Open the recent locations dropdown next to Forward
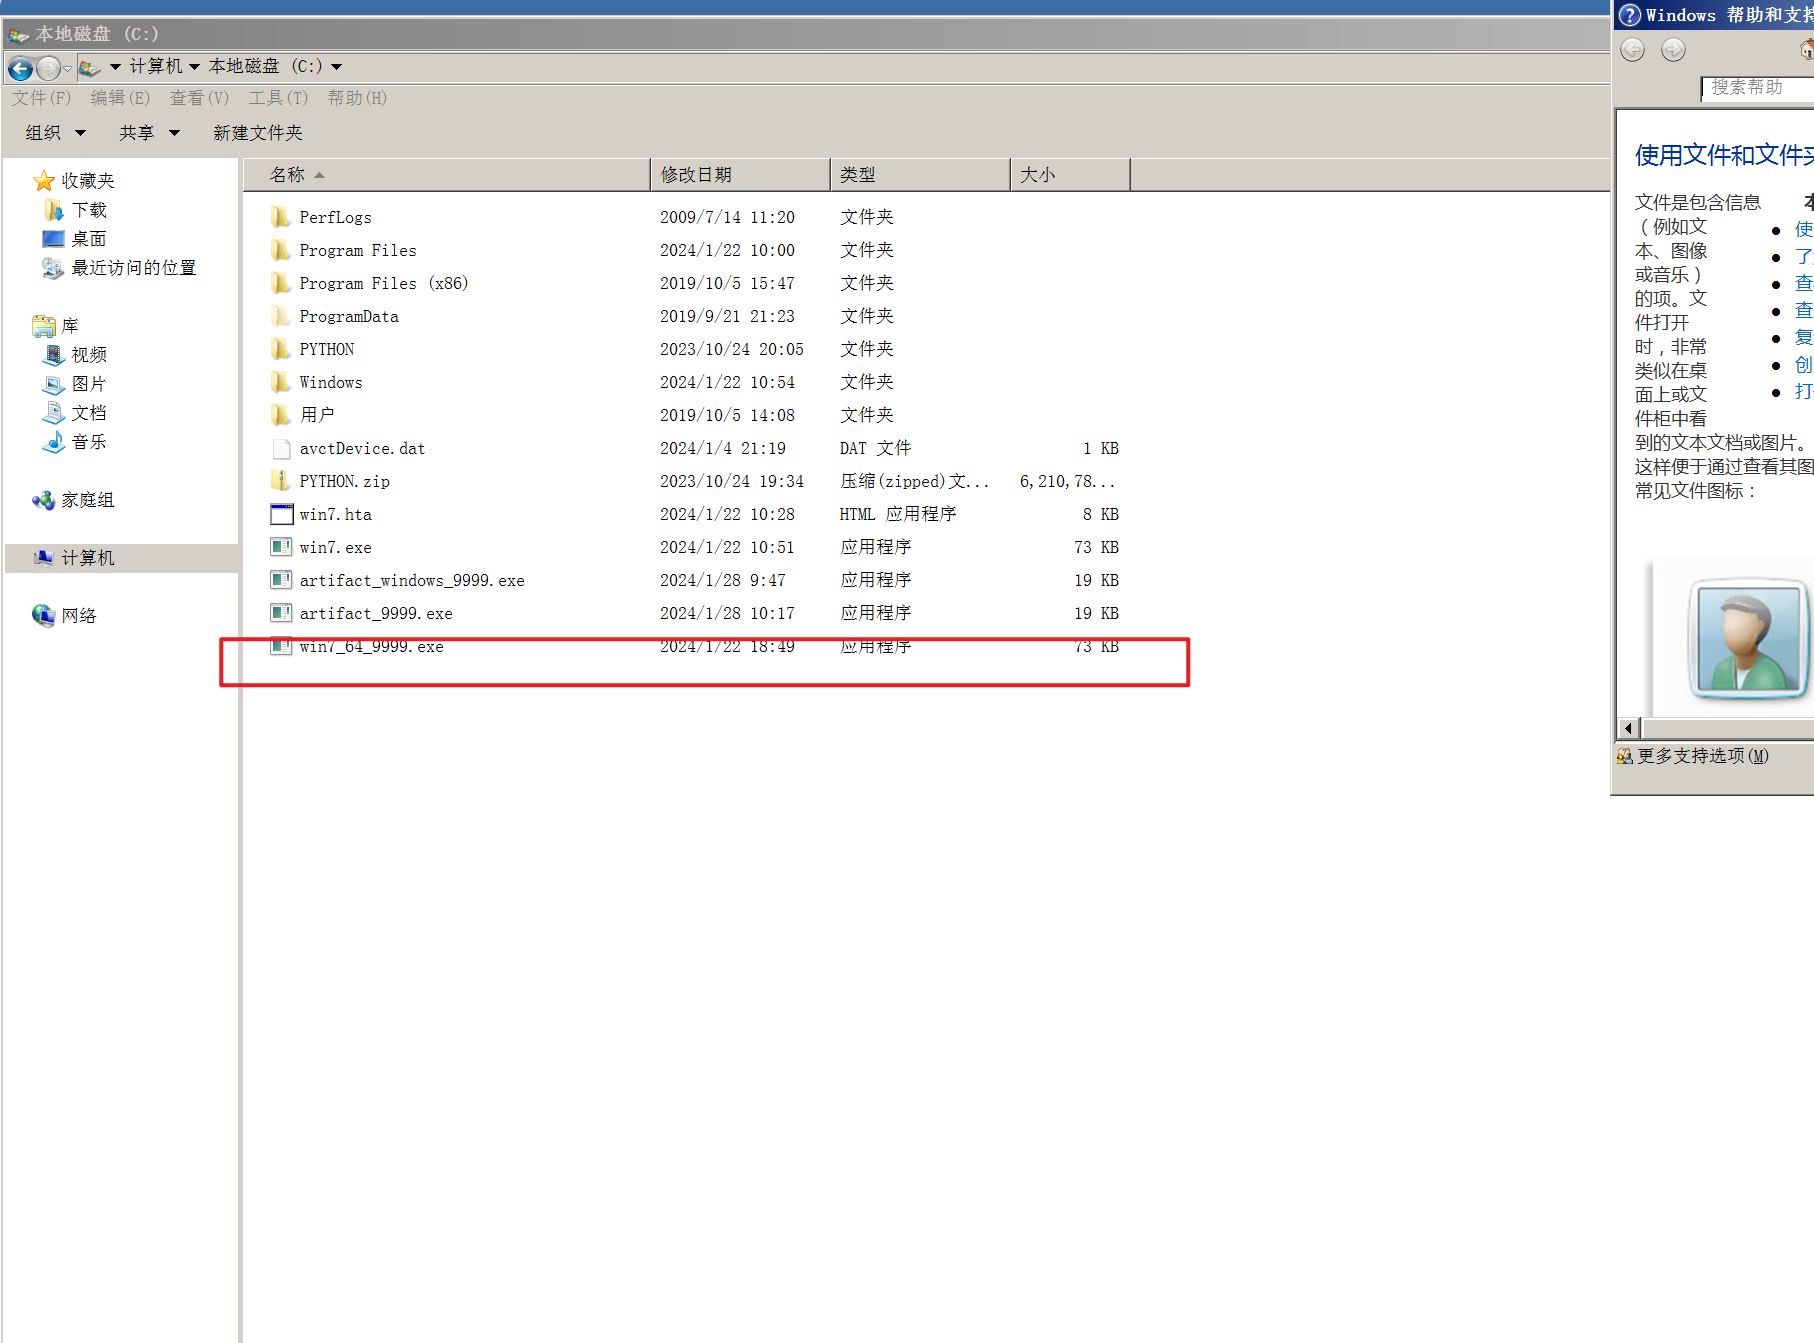This screenshot has width=1814, height=1343. 67,69
